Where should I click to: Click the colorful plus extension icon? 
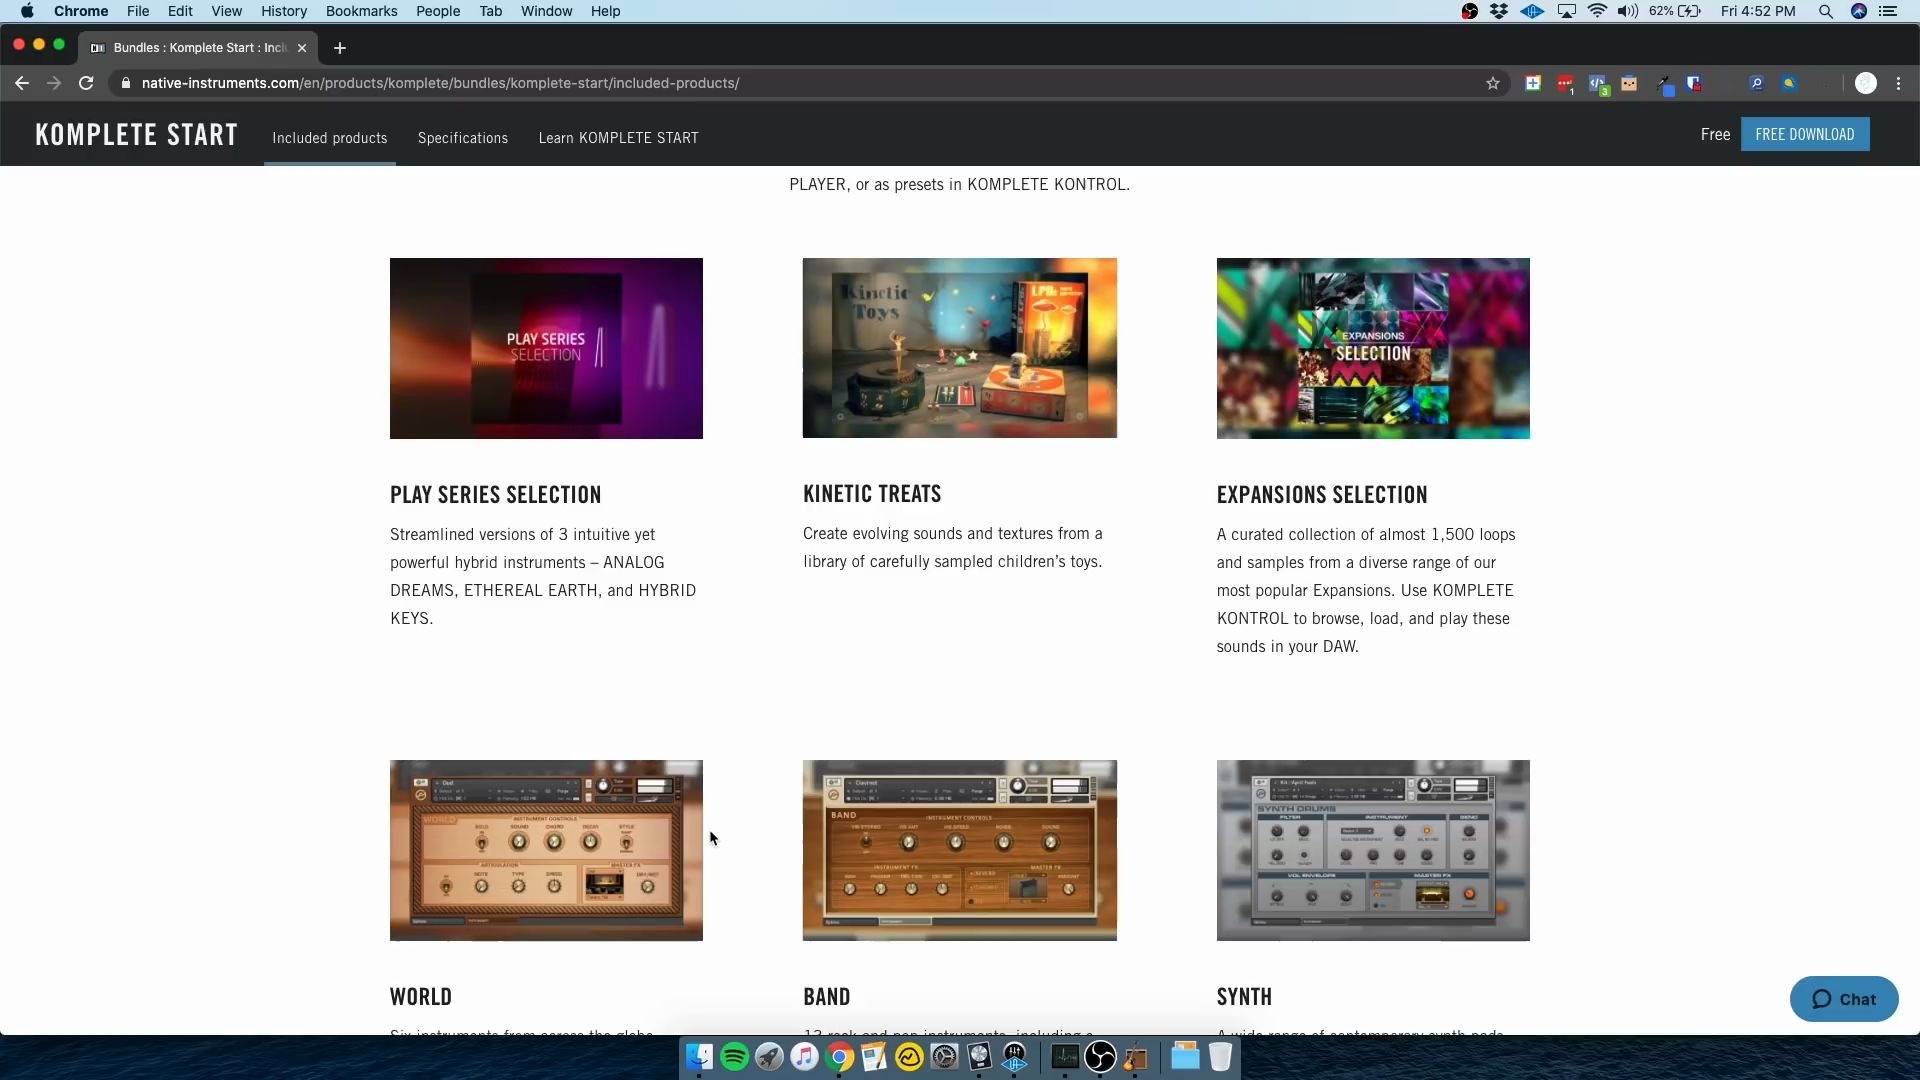[x=1532, y=83]
